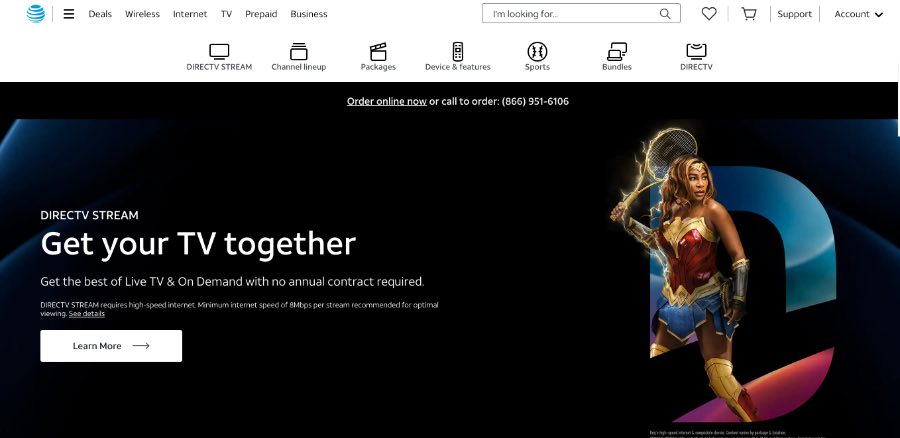
Task: Expand the Account dropdown chevron
Action: (x=878, y=14)
